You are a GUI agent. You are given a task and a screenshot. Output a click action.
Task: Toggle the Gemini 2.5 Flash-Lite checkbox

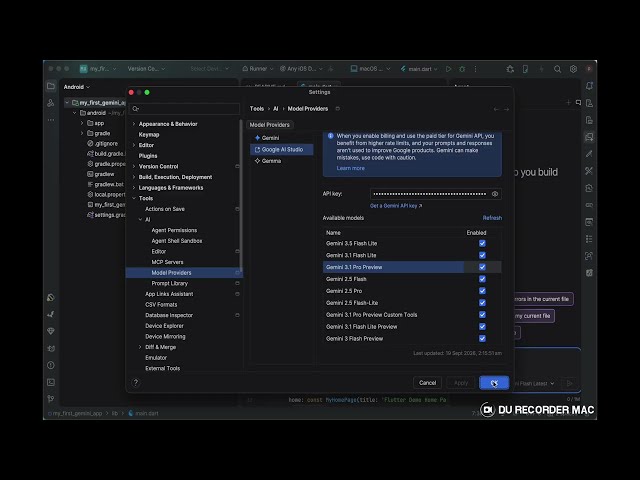482,302
